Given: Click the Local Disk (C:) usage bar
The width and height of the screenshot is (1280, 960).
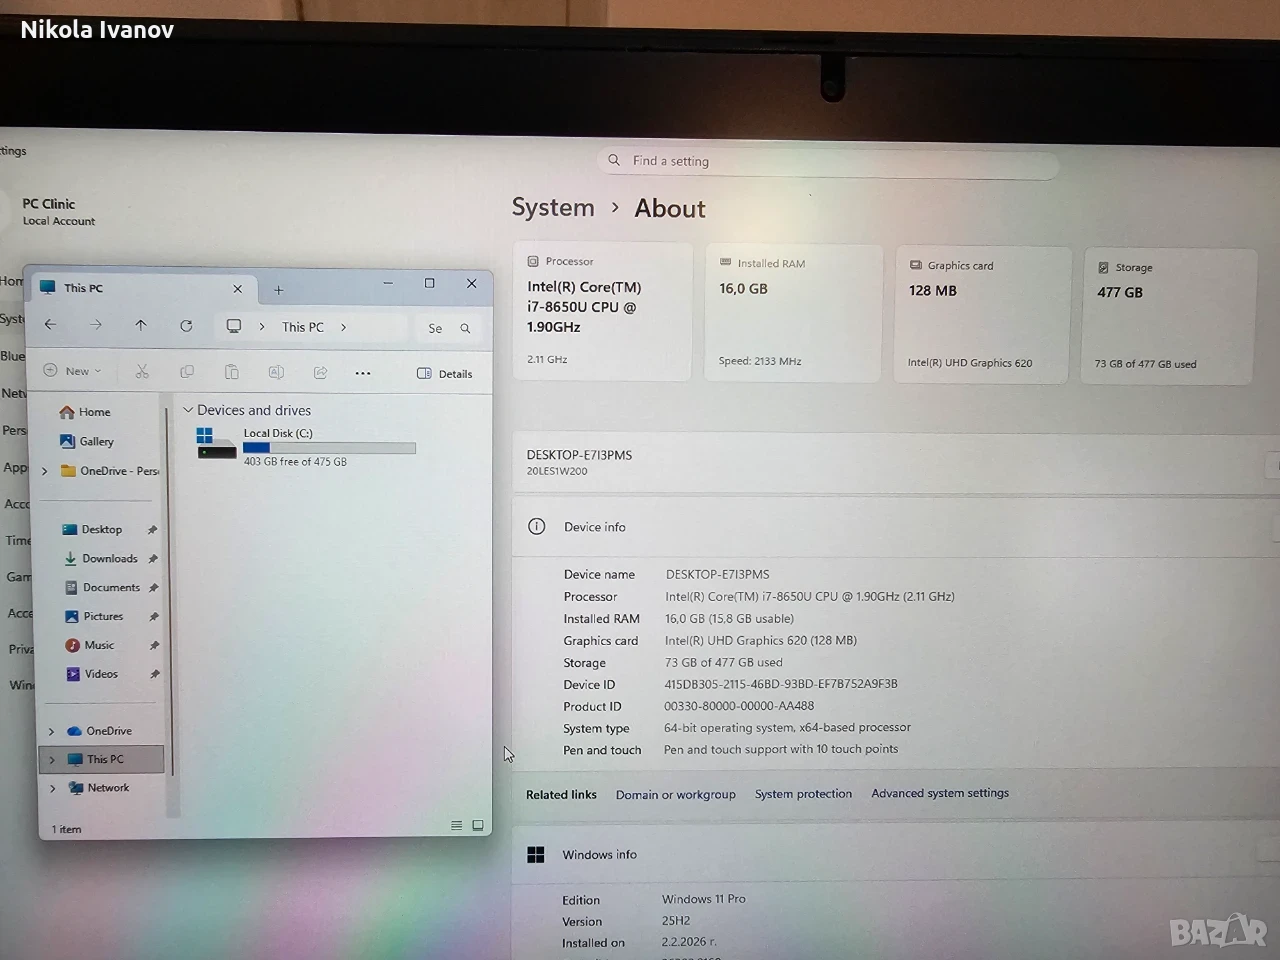Looking at the screenshot, I should click(x=329, y=448).
